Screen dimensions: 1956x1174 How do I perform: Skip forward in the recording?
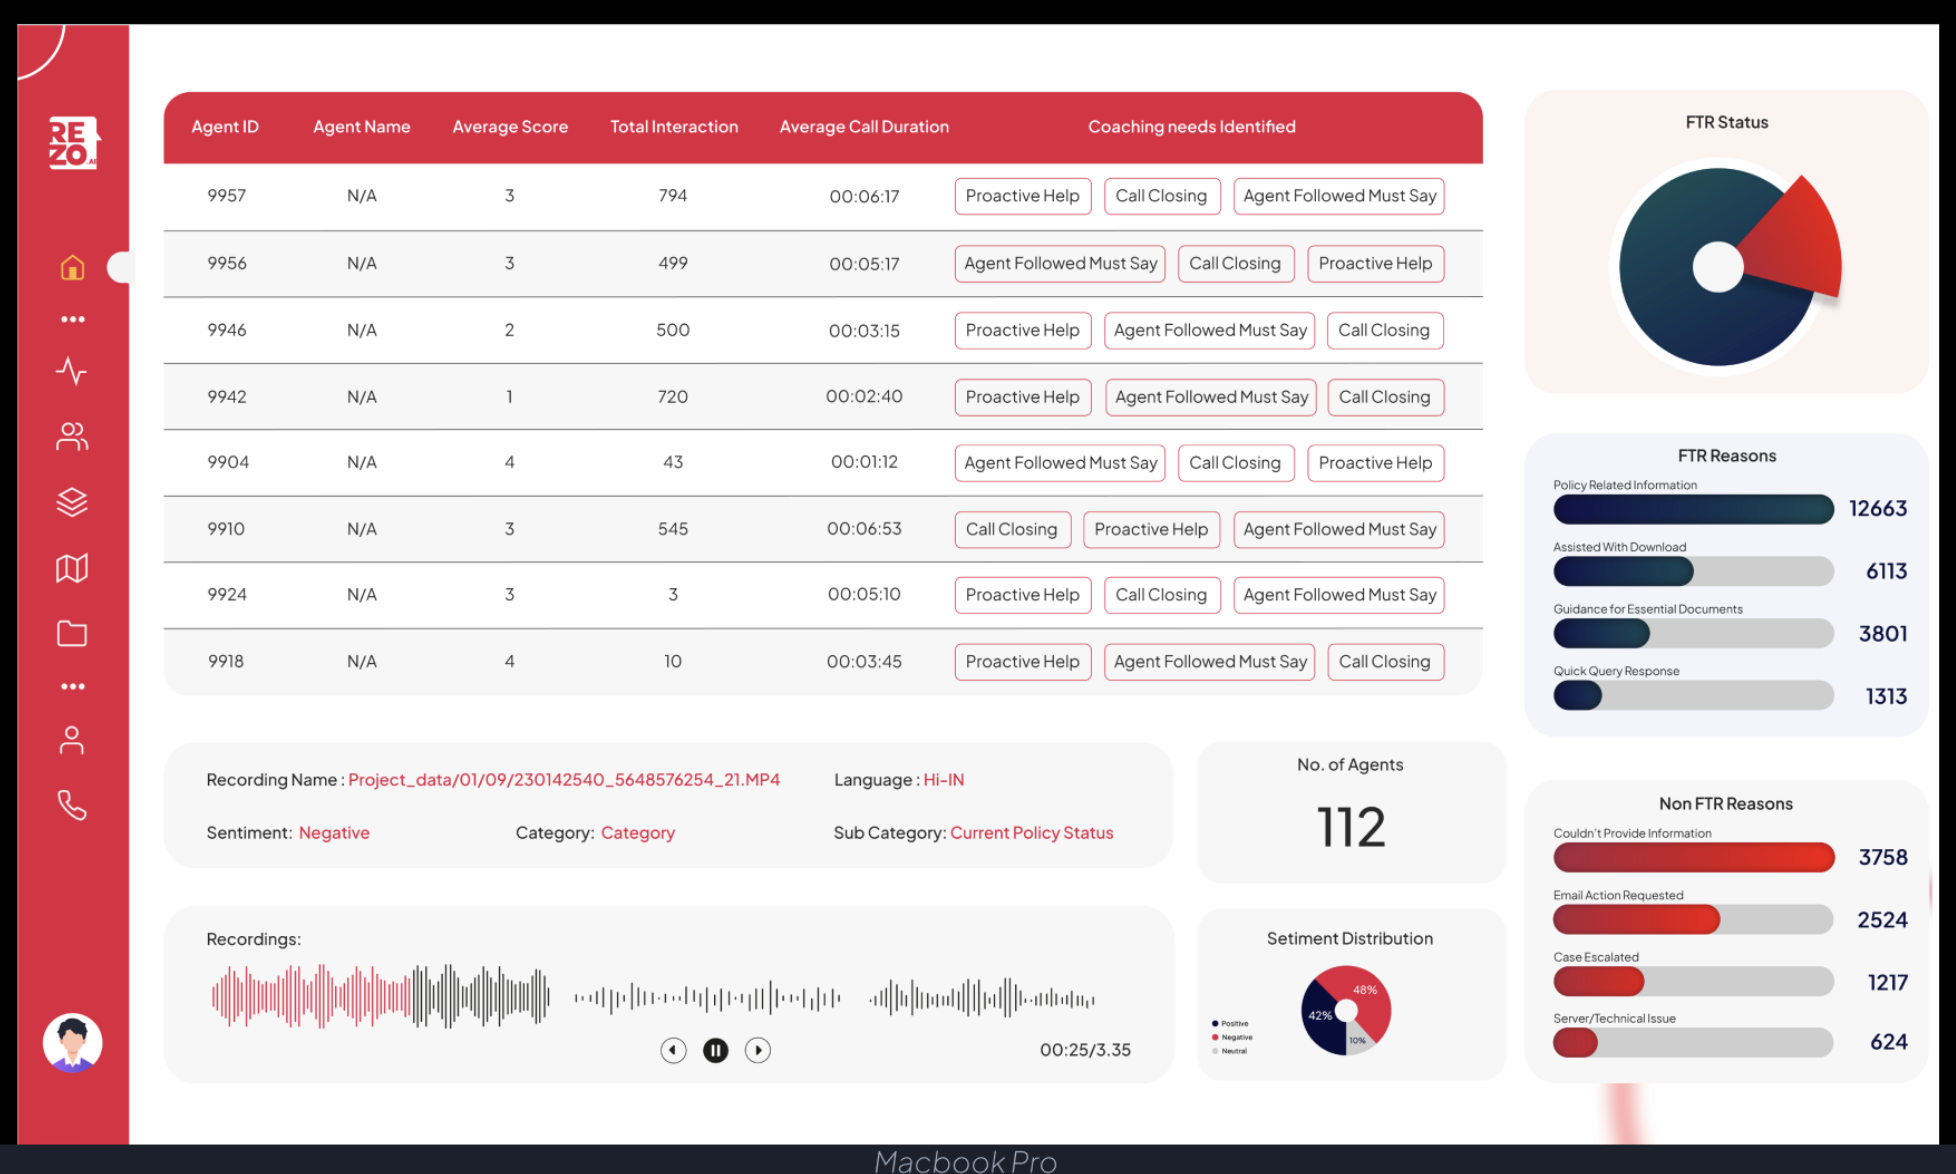coord(759,1050)
